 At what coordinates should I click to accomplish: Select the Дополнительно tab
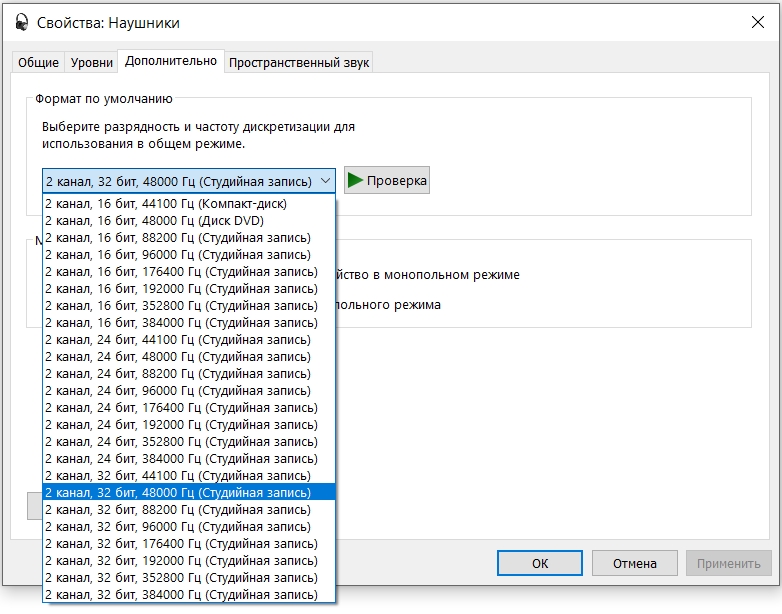point(171,61)
